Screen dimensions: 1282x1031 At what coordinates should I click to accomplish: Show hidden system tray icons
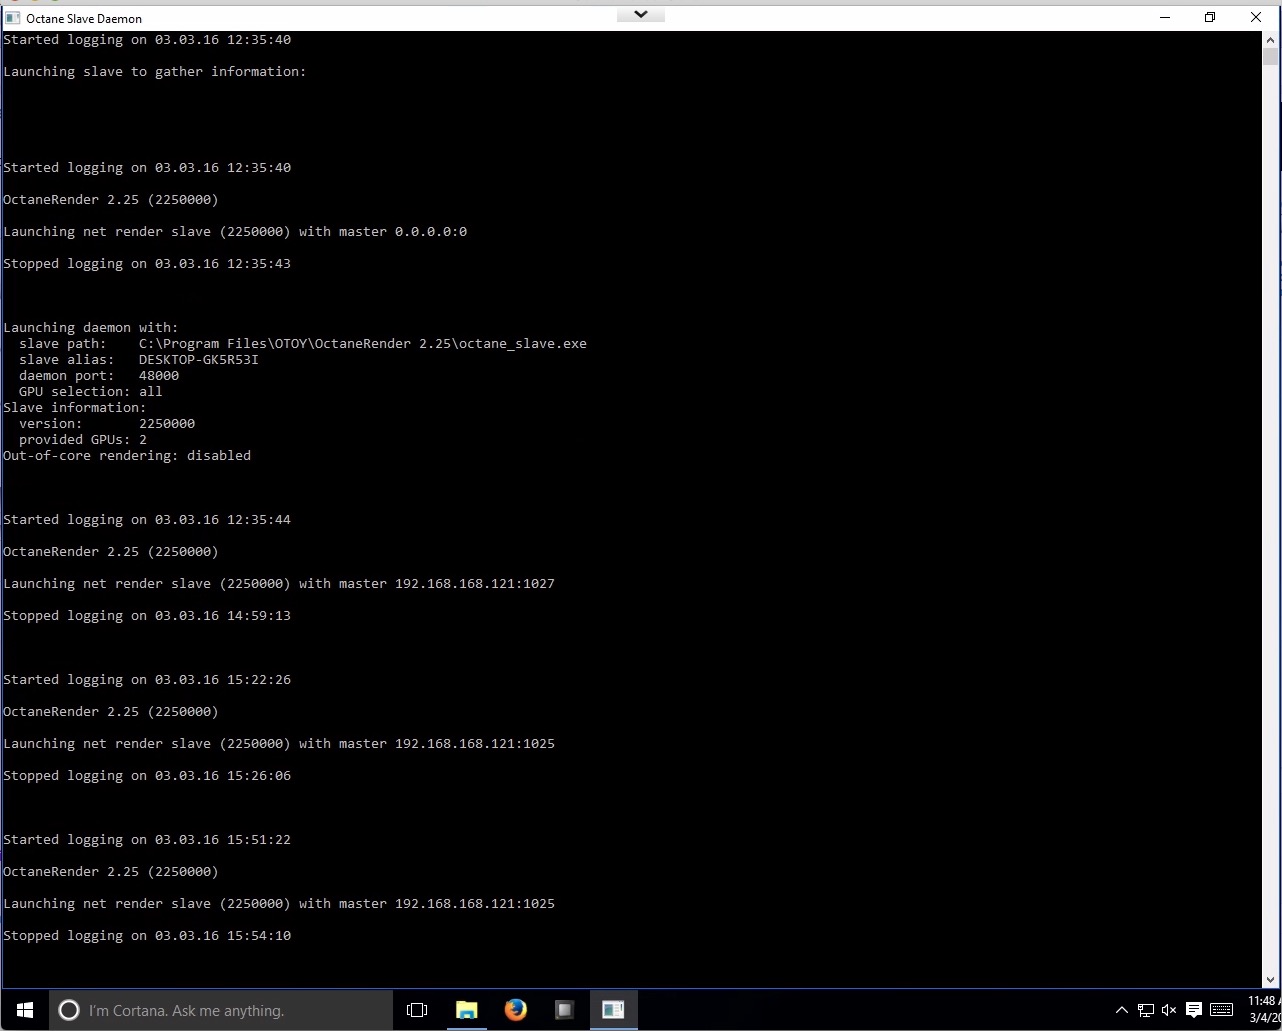(x=1122, y=1010)
